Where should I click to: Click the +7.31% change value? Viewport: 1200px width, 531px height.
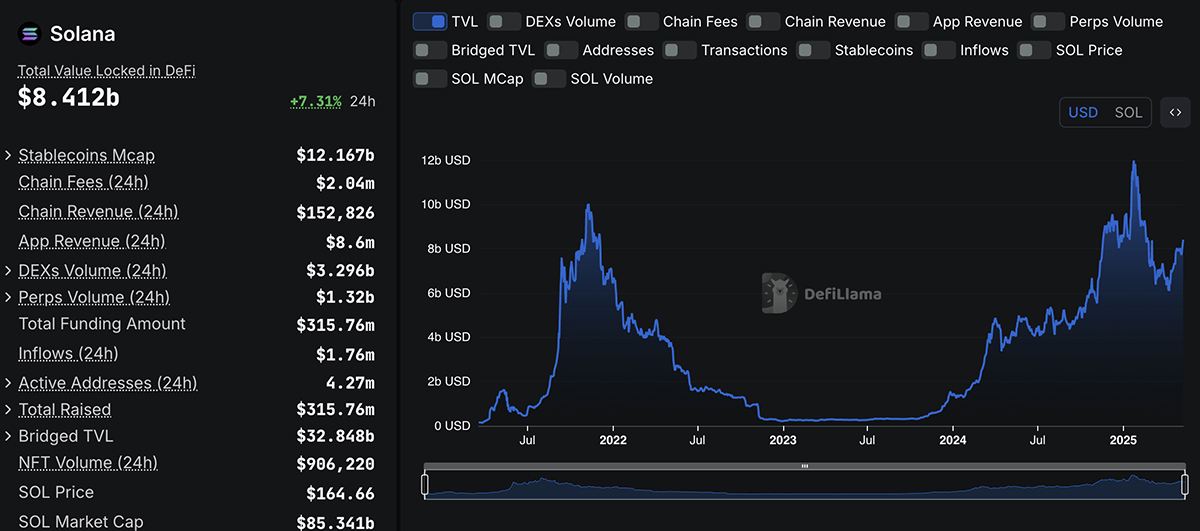pyautogui.click(x=316, y=101)
